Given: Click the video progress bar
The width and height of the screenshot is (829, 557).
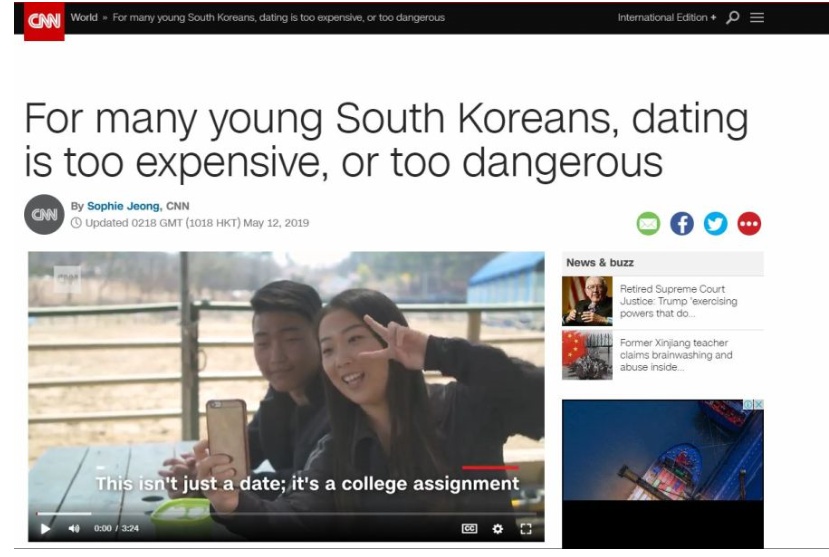Looking at the screenshot, I should tap(286, 513).
